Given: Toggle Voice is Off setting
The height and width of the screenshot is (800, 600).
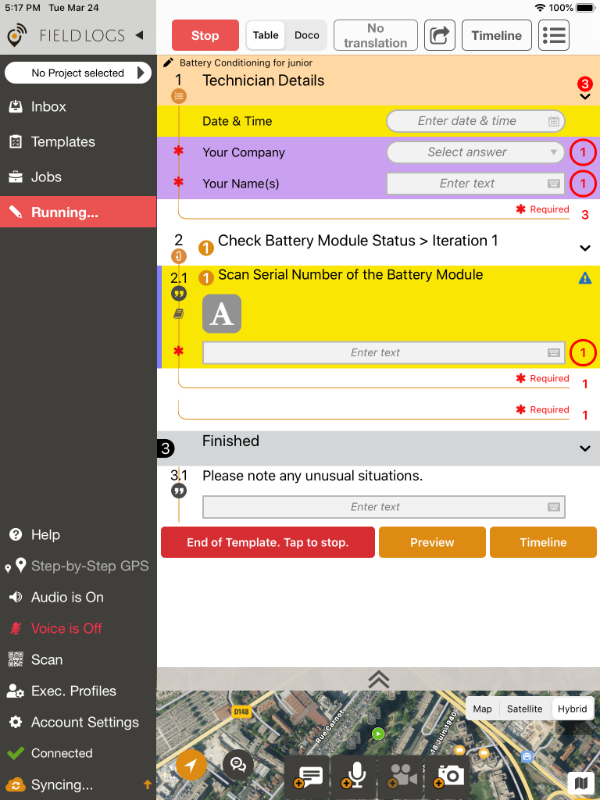Looking at the screenshot, I should tap(66, 628).
